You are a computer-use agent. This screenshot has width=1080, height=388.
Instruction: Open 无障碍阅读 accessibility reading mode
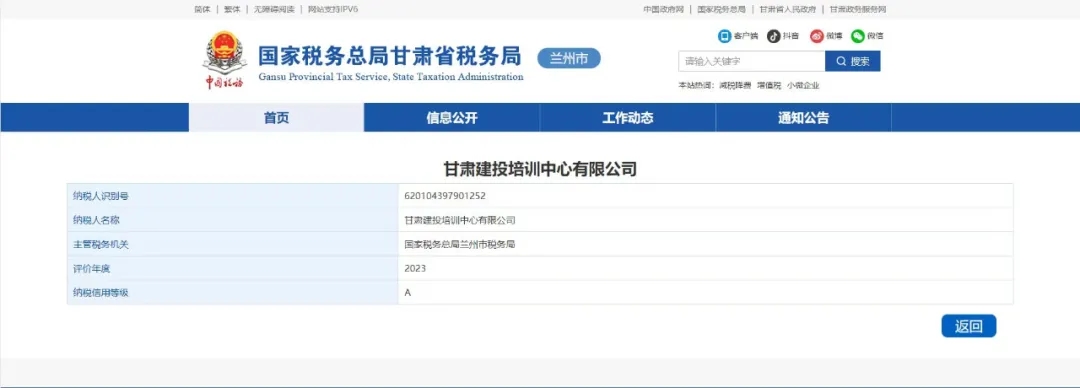(274, 10)
